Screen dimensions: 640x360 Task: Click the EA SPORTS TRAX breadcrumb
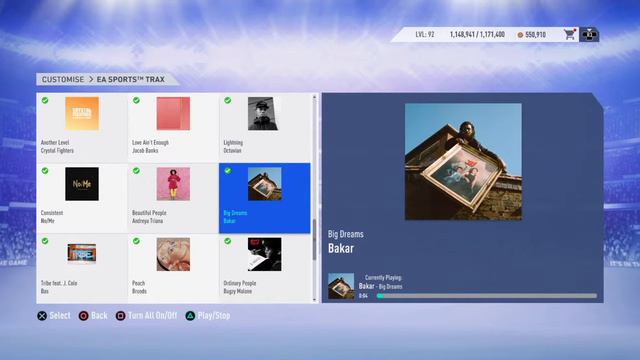coord(131,79)
